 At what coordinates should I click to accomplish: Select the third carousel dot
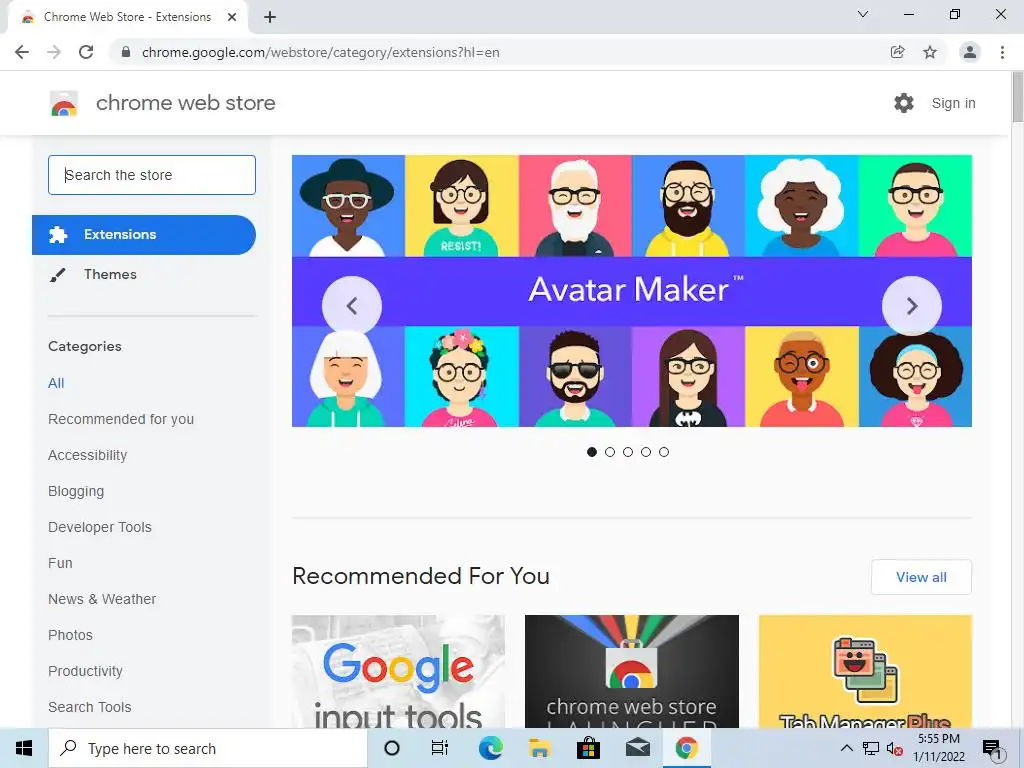click(628, 452)
